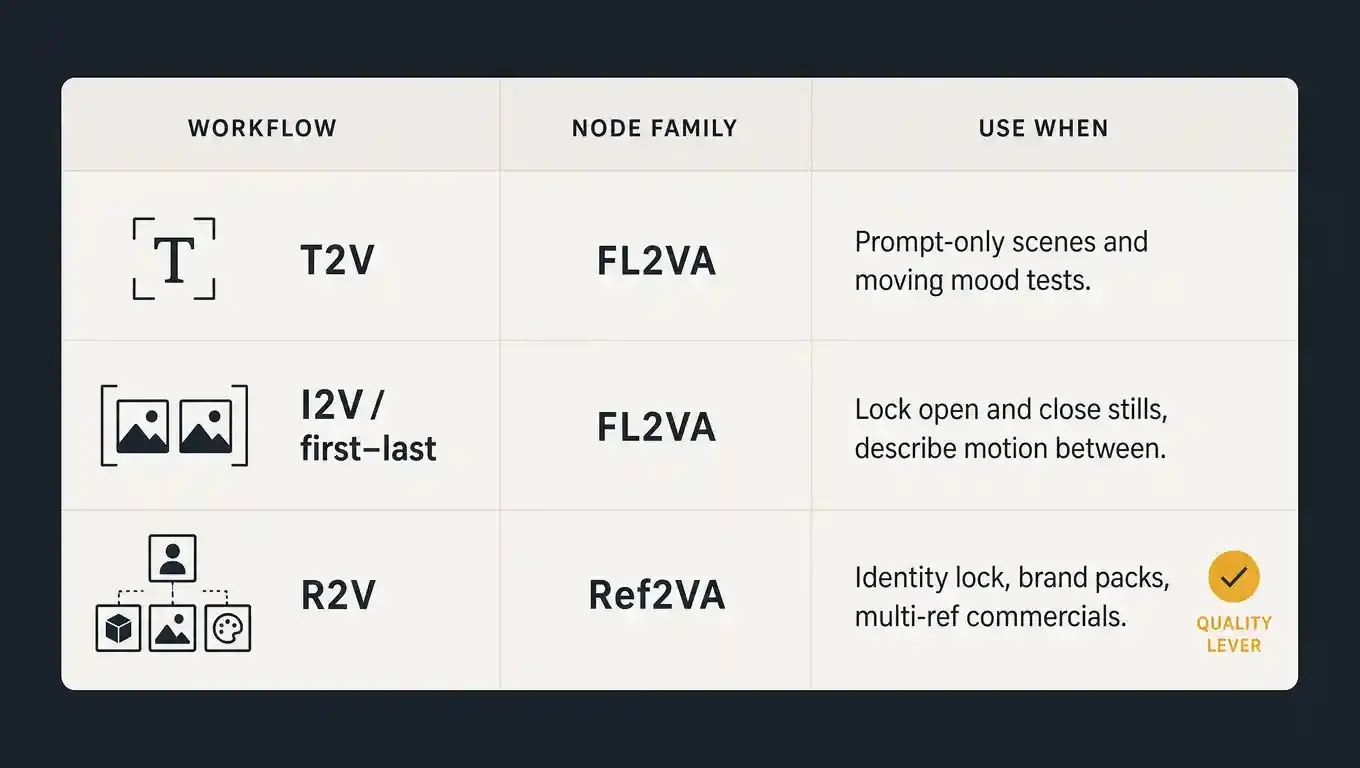The height and width of the screenshot is (768, 1360).
Task: Click the 'Identity lock, brand packs' text
Action: [1012, 578]
